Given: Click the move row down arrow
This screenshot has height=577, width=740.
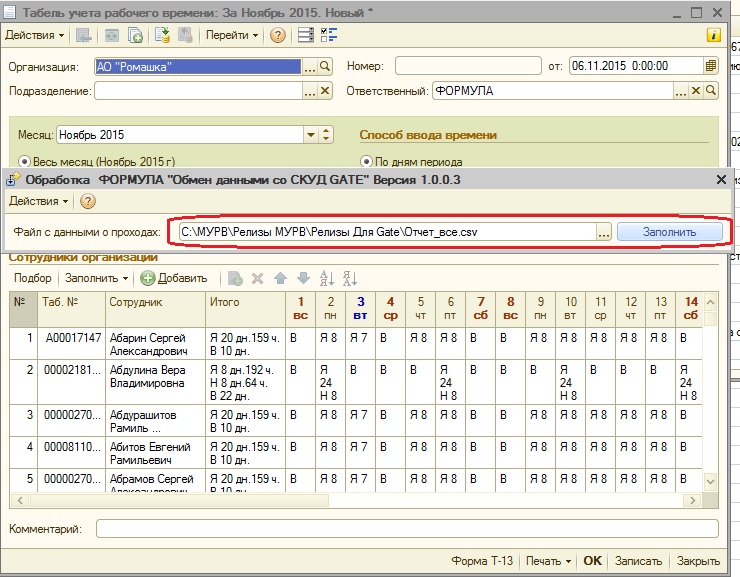Looking at the screenshot, I should click(303, 278).
